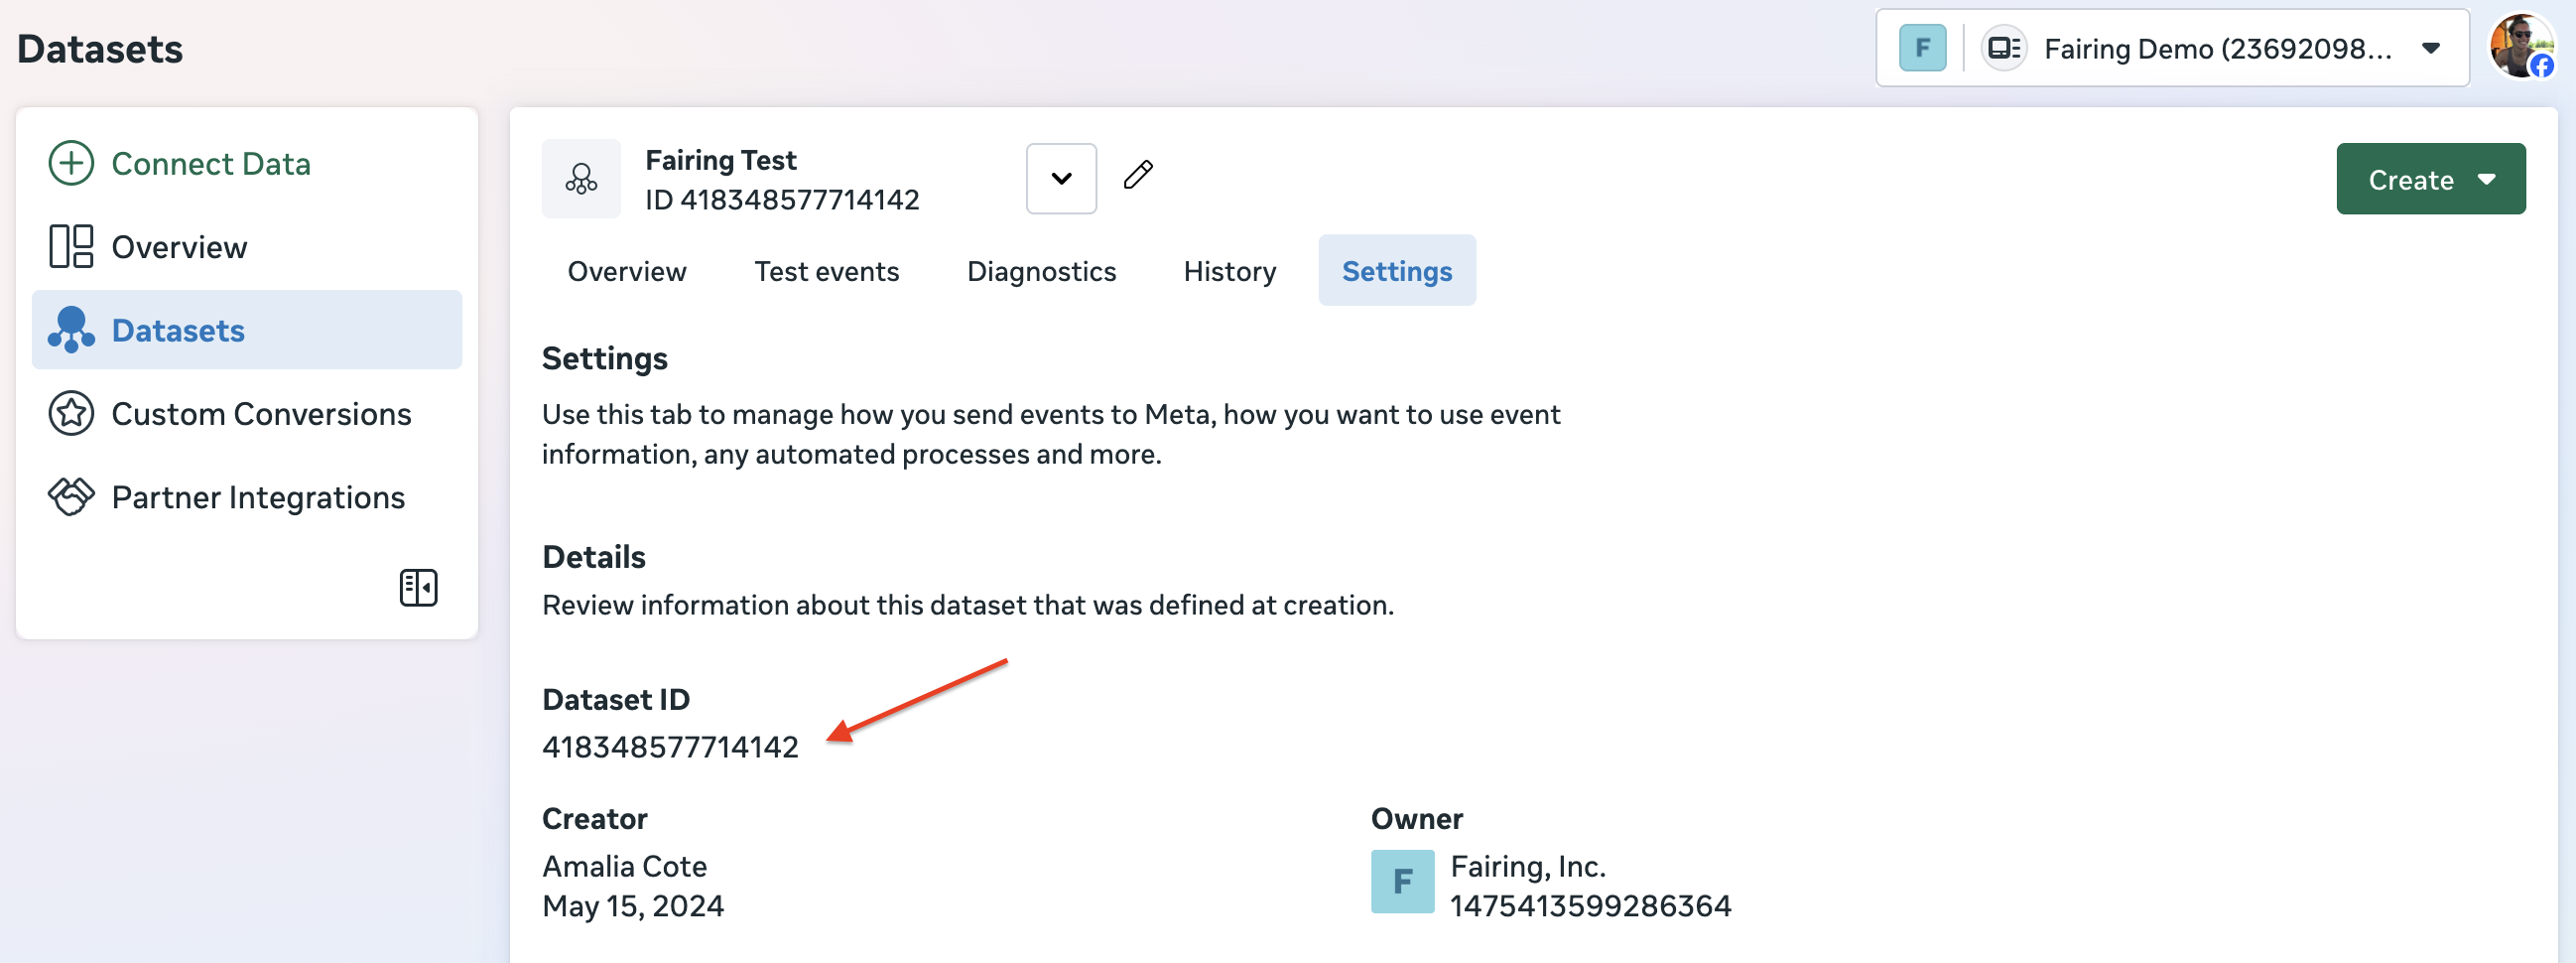Switch to the Overview tab of dataset
This screenshot has width=2576, height=963.
(627, 271)
